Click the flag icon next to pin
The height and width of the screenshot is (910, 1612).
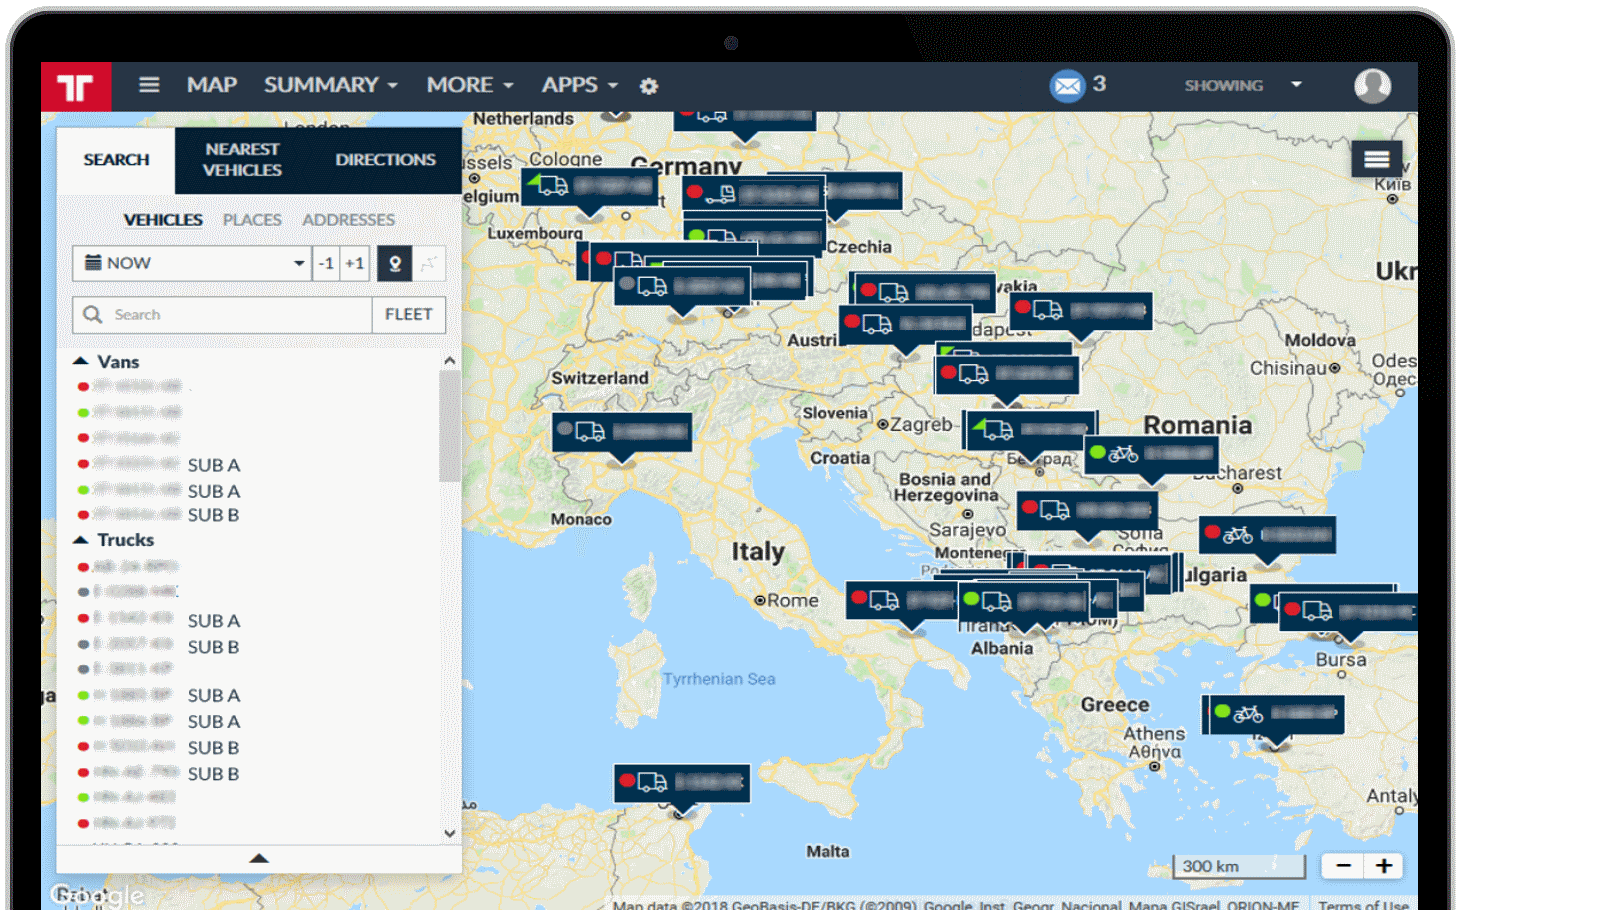[x=429, y=263]
